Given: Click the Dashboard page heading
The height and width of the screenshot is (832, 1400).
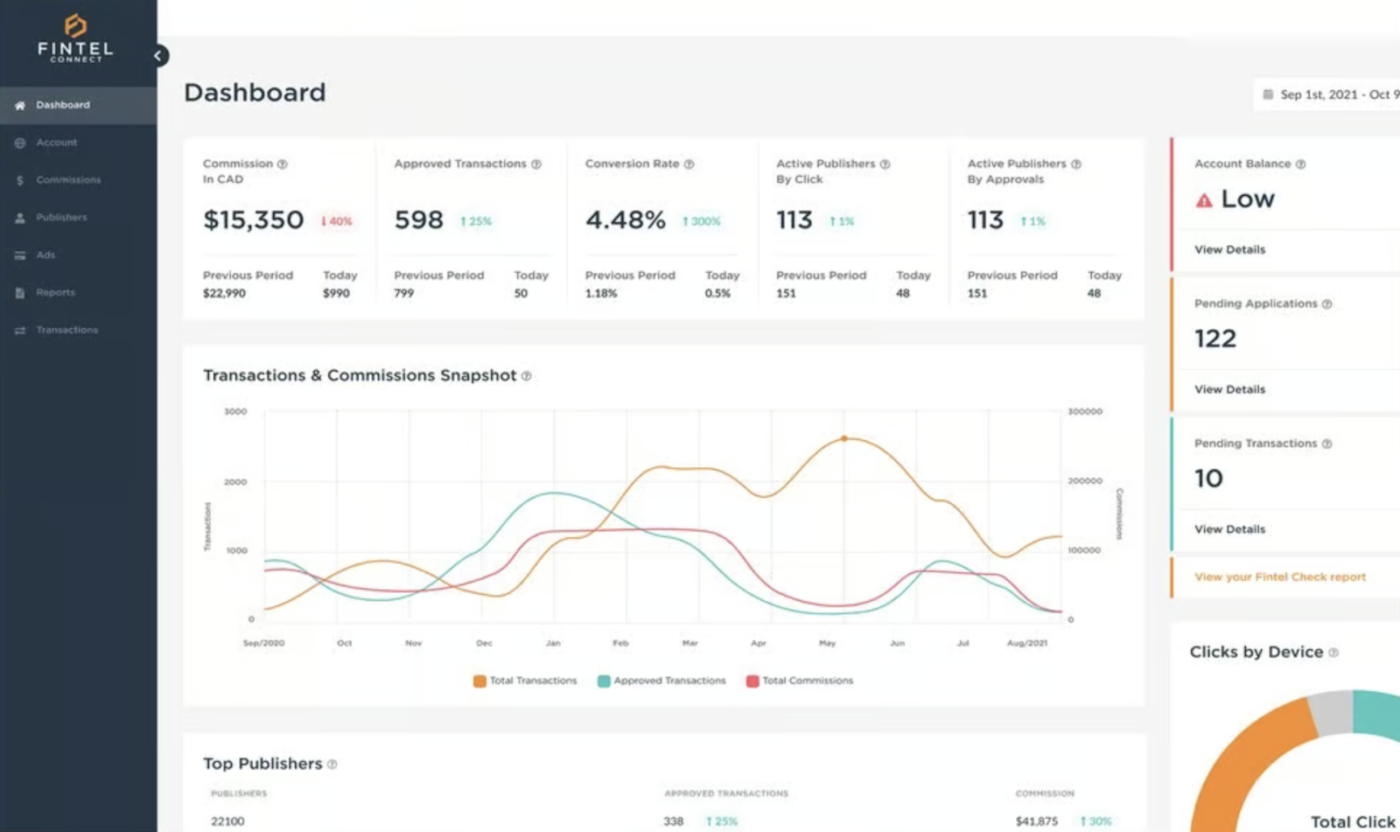Looking at the screenshot, I should 255,93.
